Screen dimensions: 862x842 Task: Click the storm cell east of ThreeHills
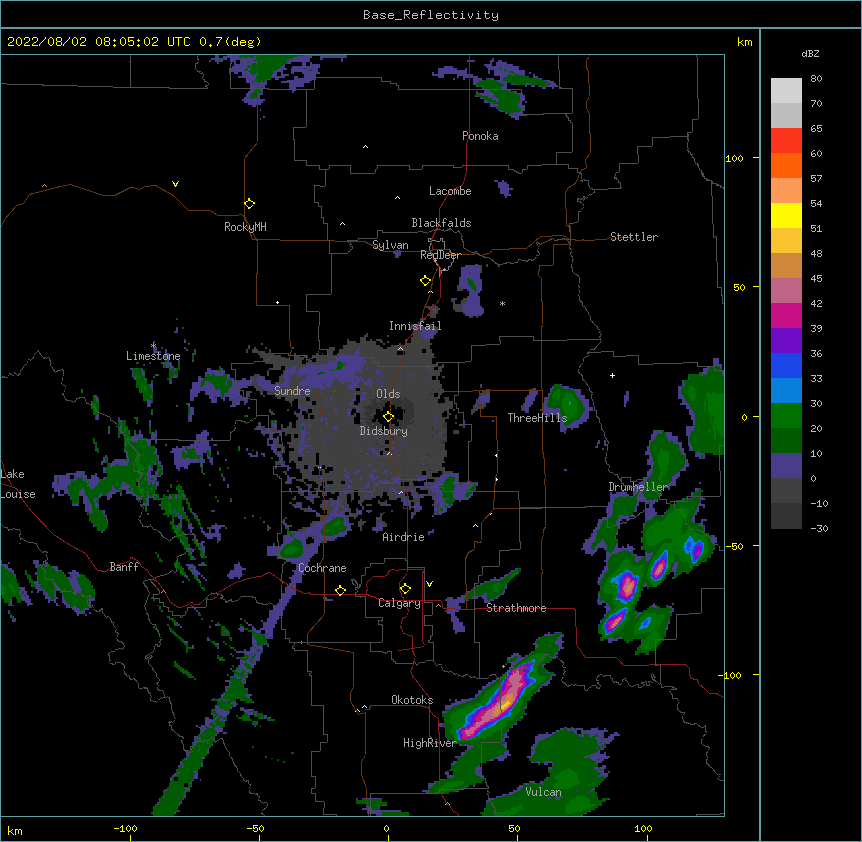568,405
